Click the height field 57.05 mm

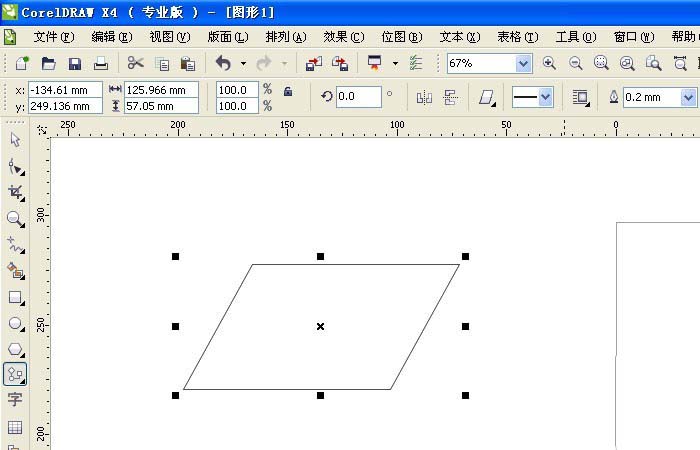(161, 106)
